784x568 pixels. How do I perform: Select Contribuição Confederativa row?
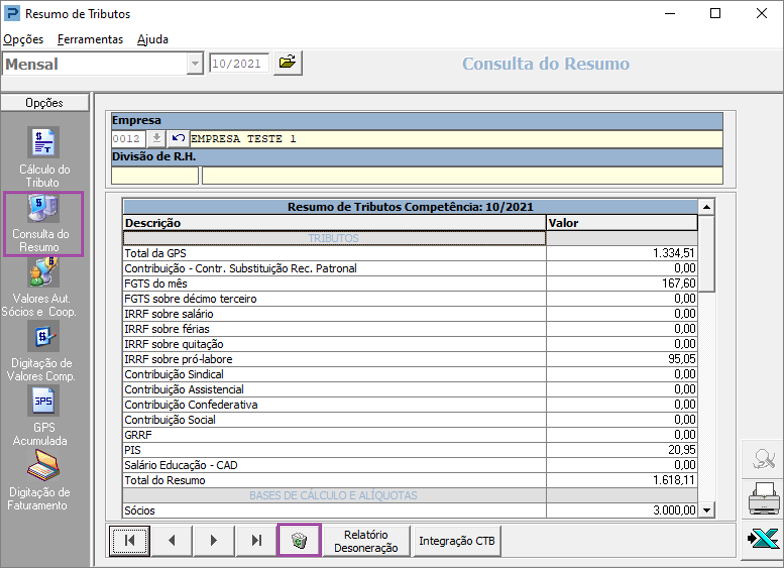[410, 404]
